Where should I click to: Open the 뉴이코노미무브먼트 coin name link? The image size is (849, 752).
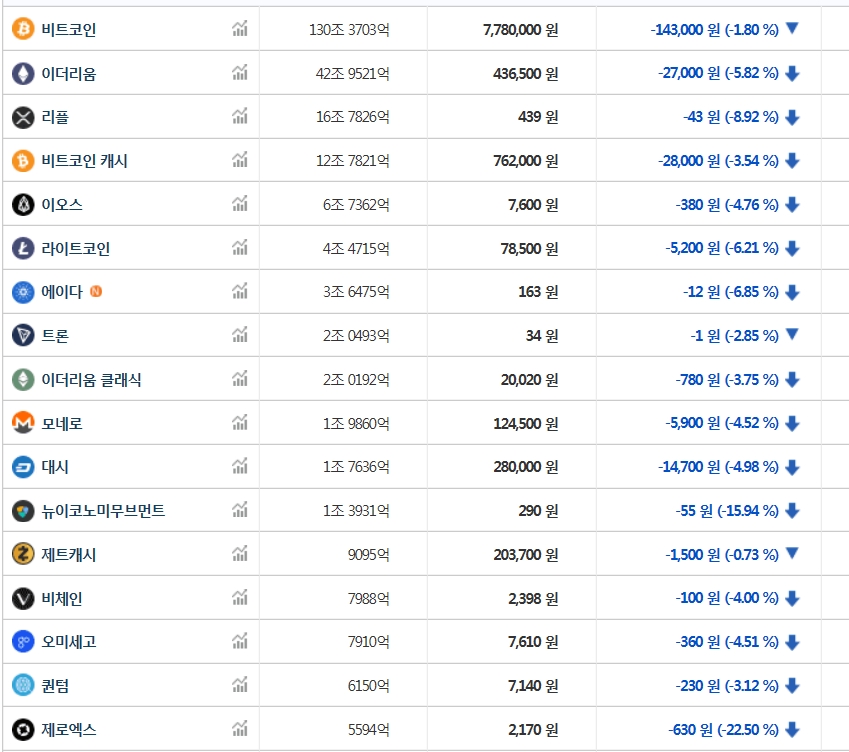coord(103,511)
